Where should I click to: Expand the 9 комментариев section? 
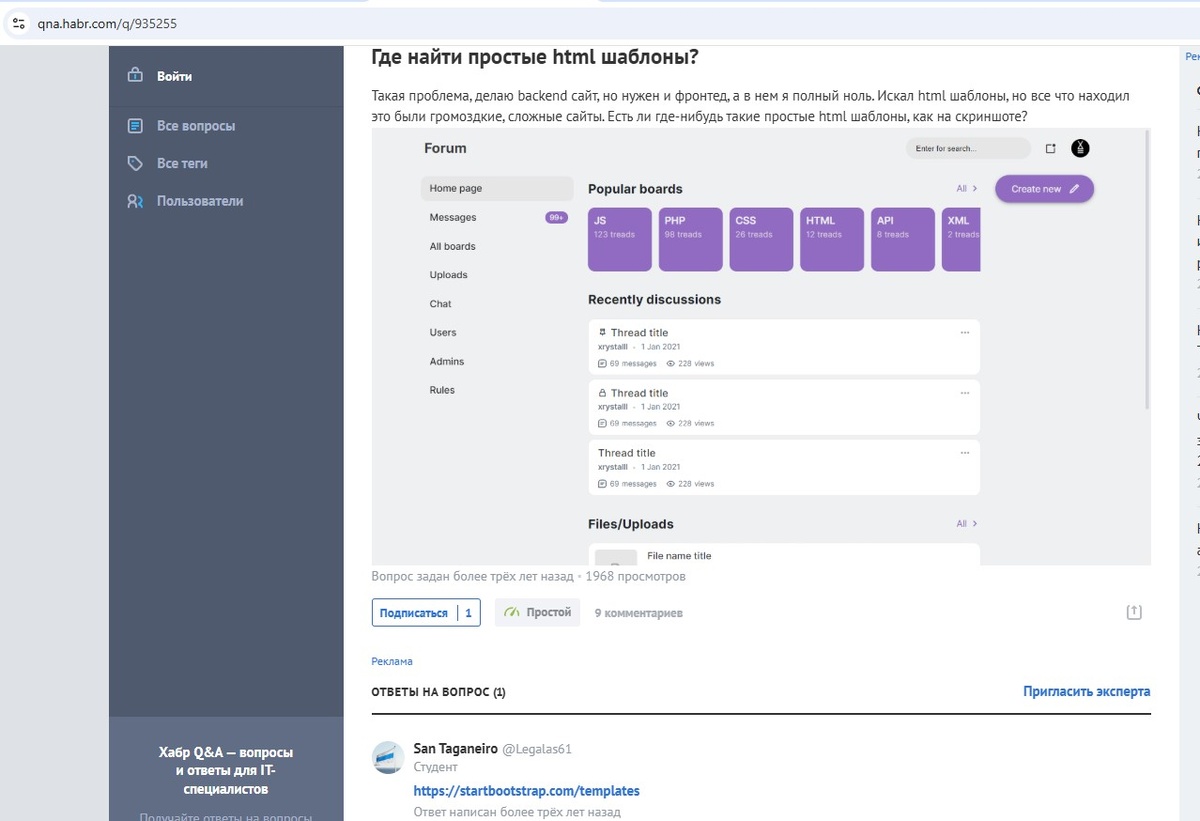pyautogui.click(x=638, y=613)
